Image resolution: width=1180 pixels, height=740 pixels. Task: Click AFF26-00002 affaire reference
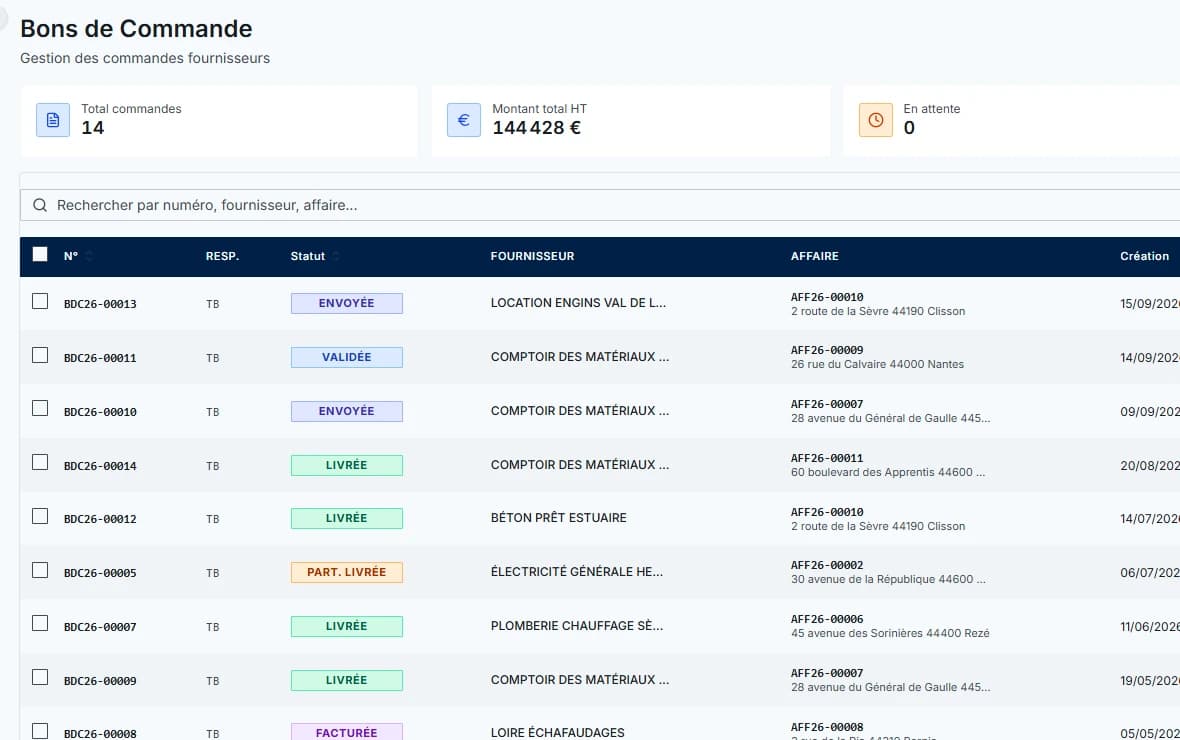[x=827, y=565]
